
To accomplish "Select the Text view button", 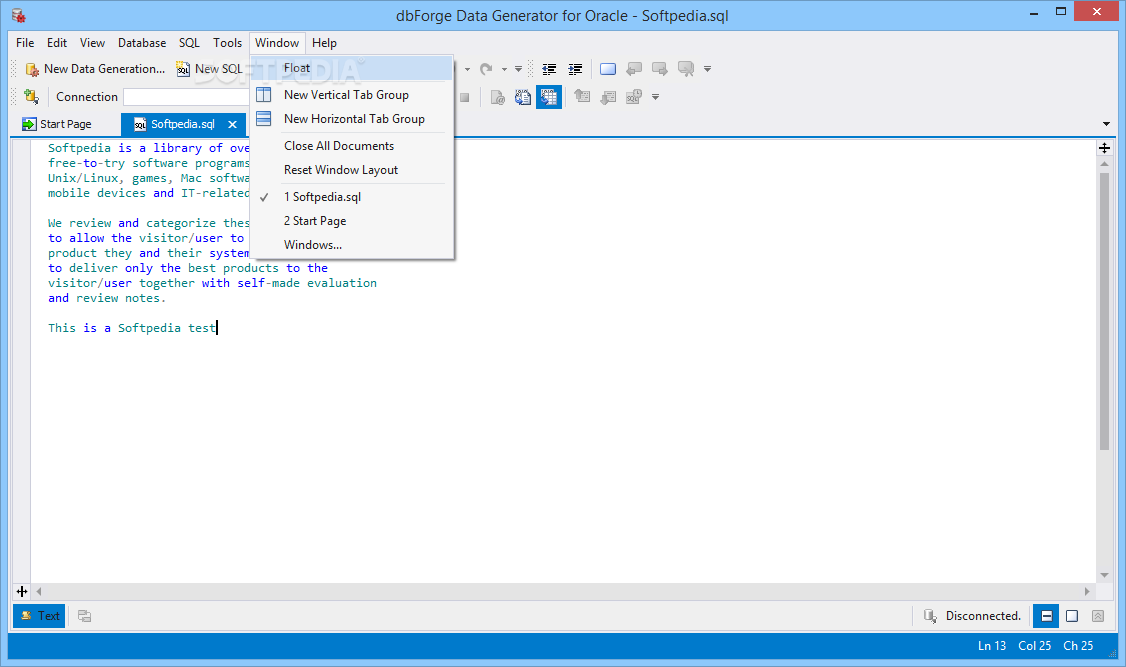I will click(39, 616).
